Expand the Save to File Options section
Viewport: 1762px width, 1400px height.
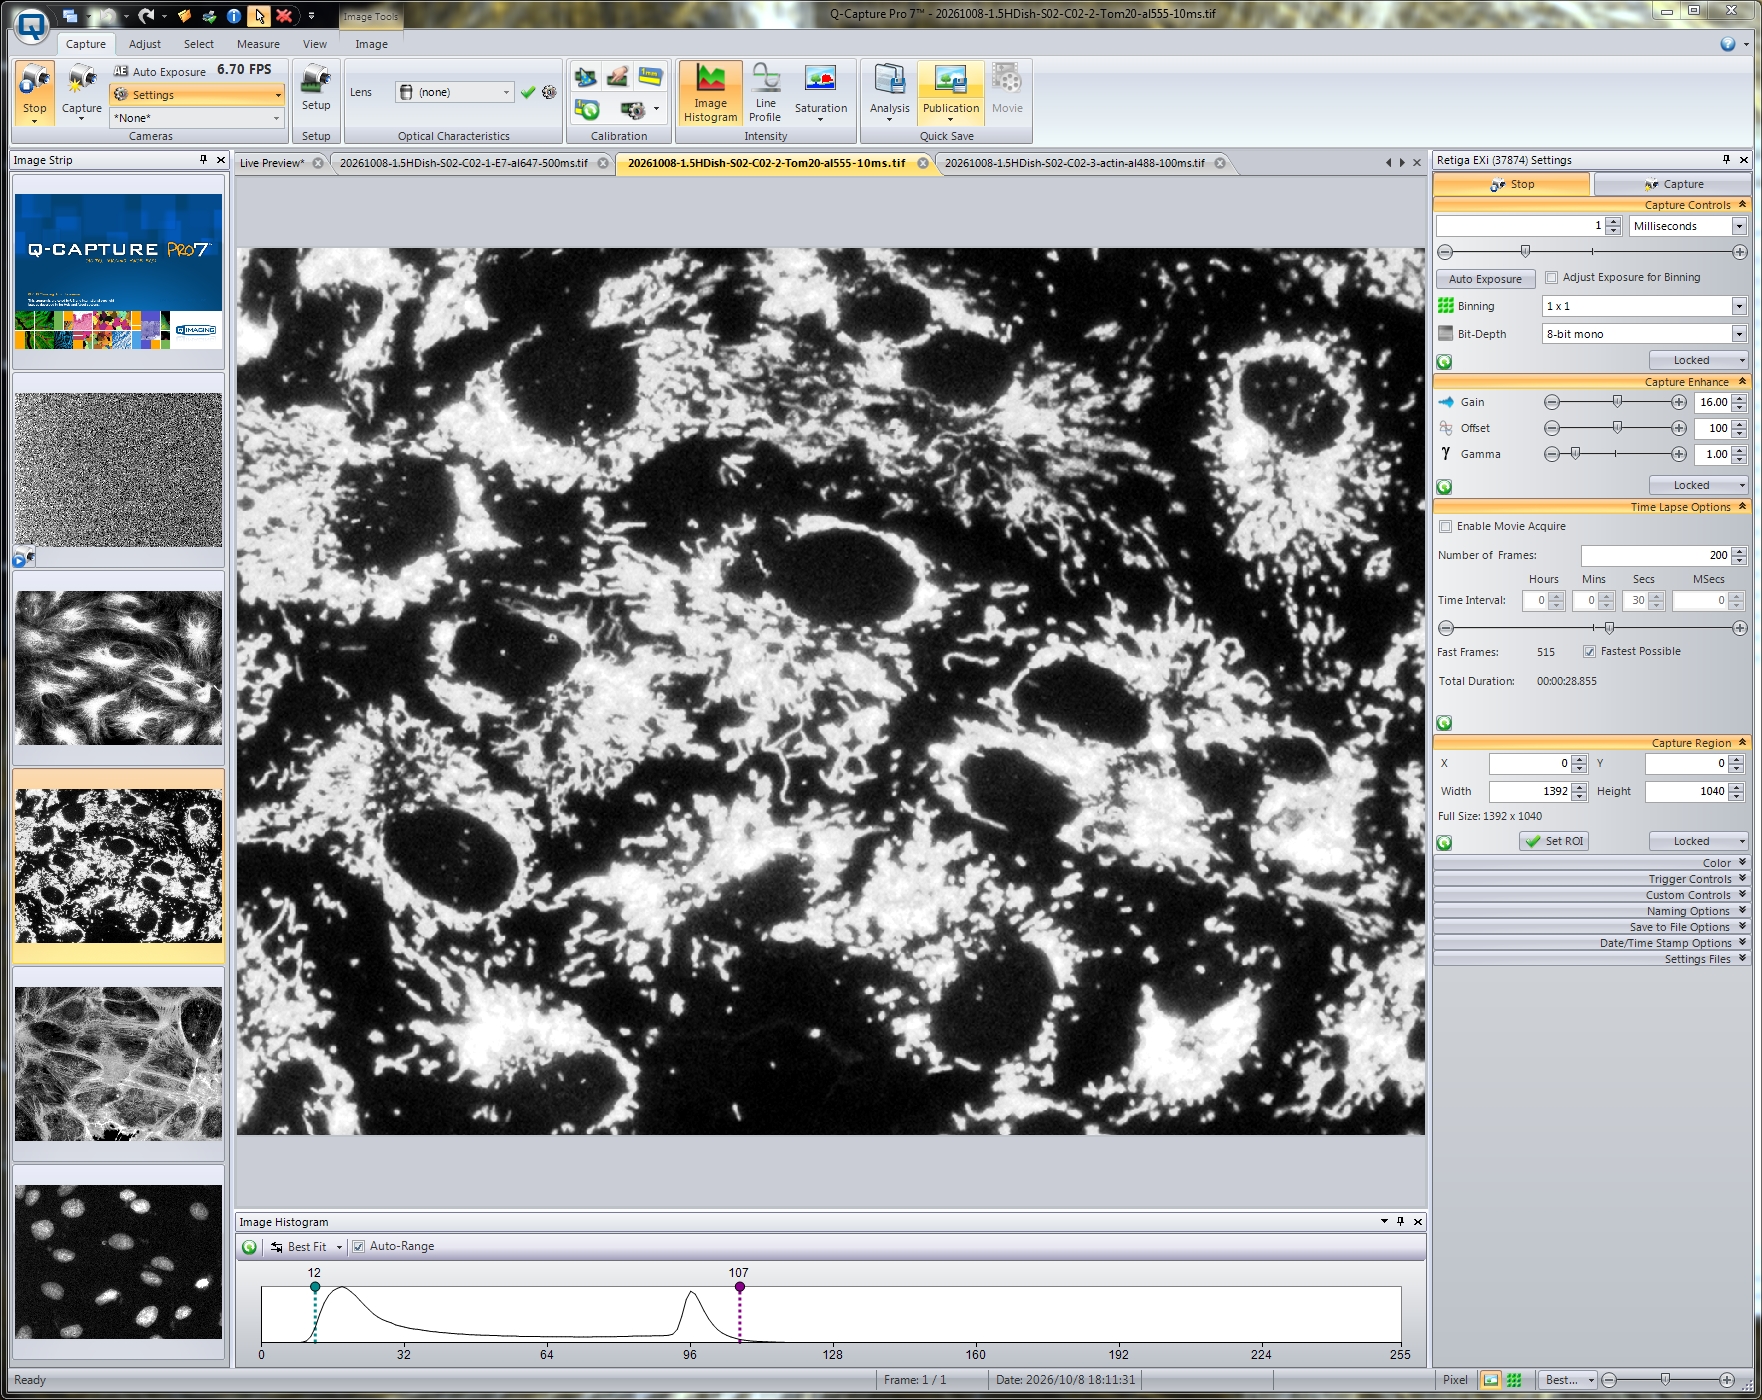(x=1591, y=927)
